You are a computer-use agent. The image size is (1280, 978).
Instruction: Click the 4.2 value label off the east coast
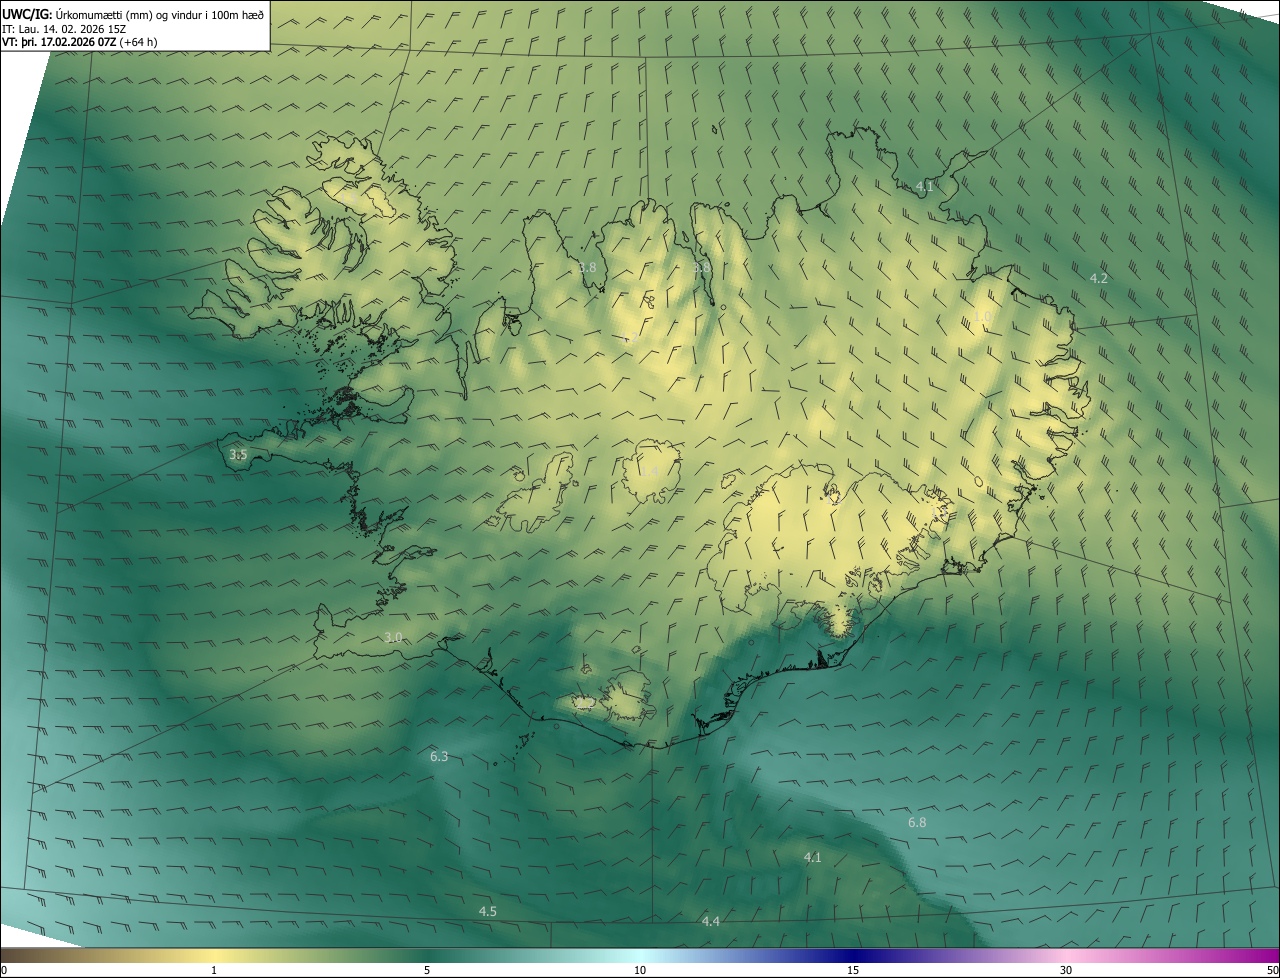1098,278
